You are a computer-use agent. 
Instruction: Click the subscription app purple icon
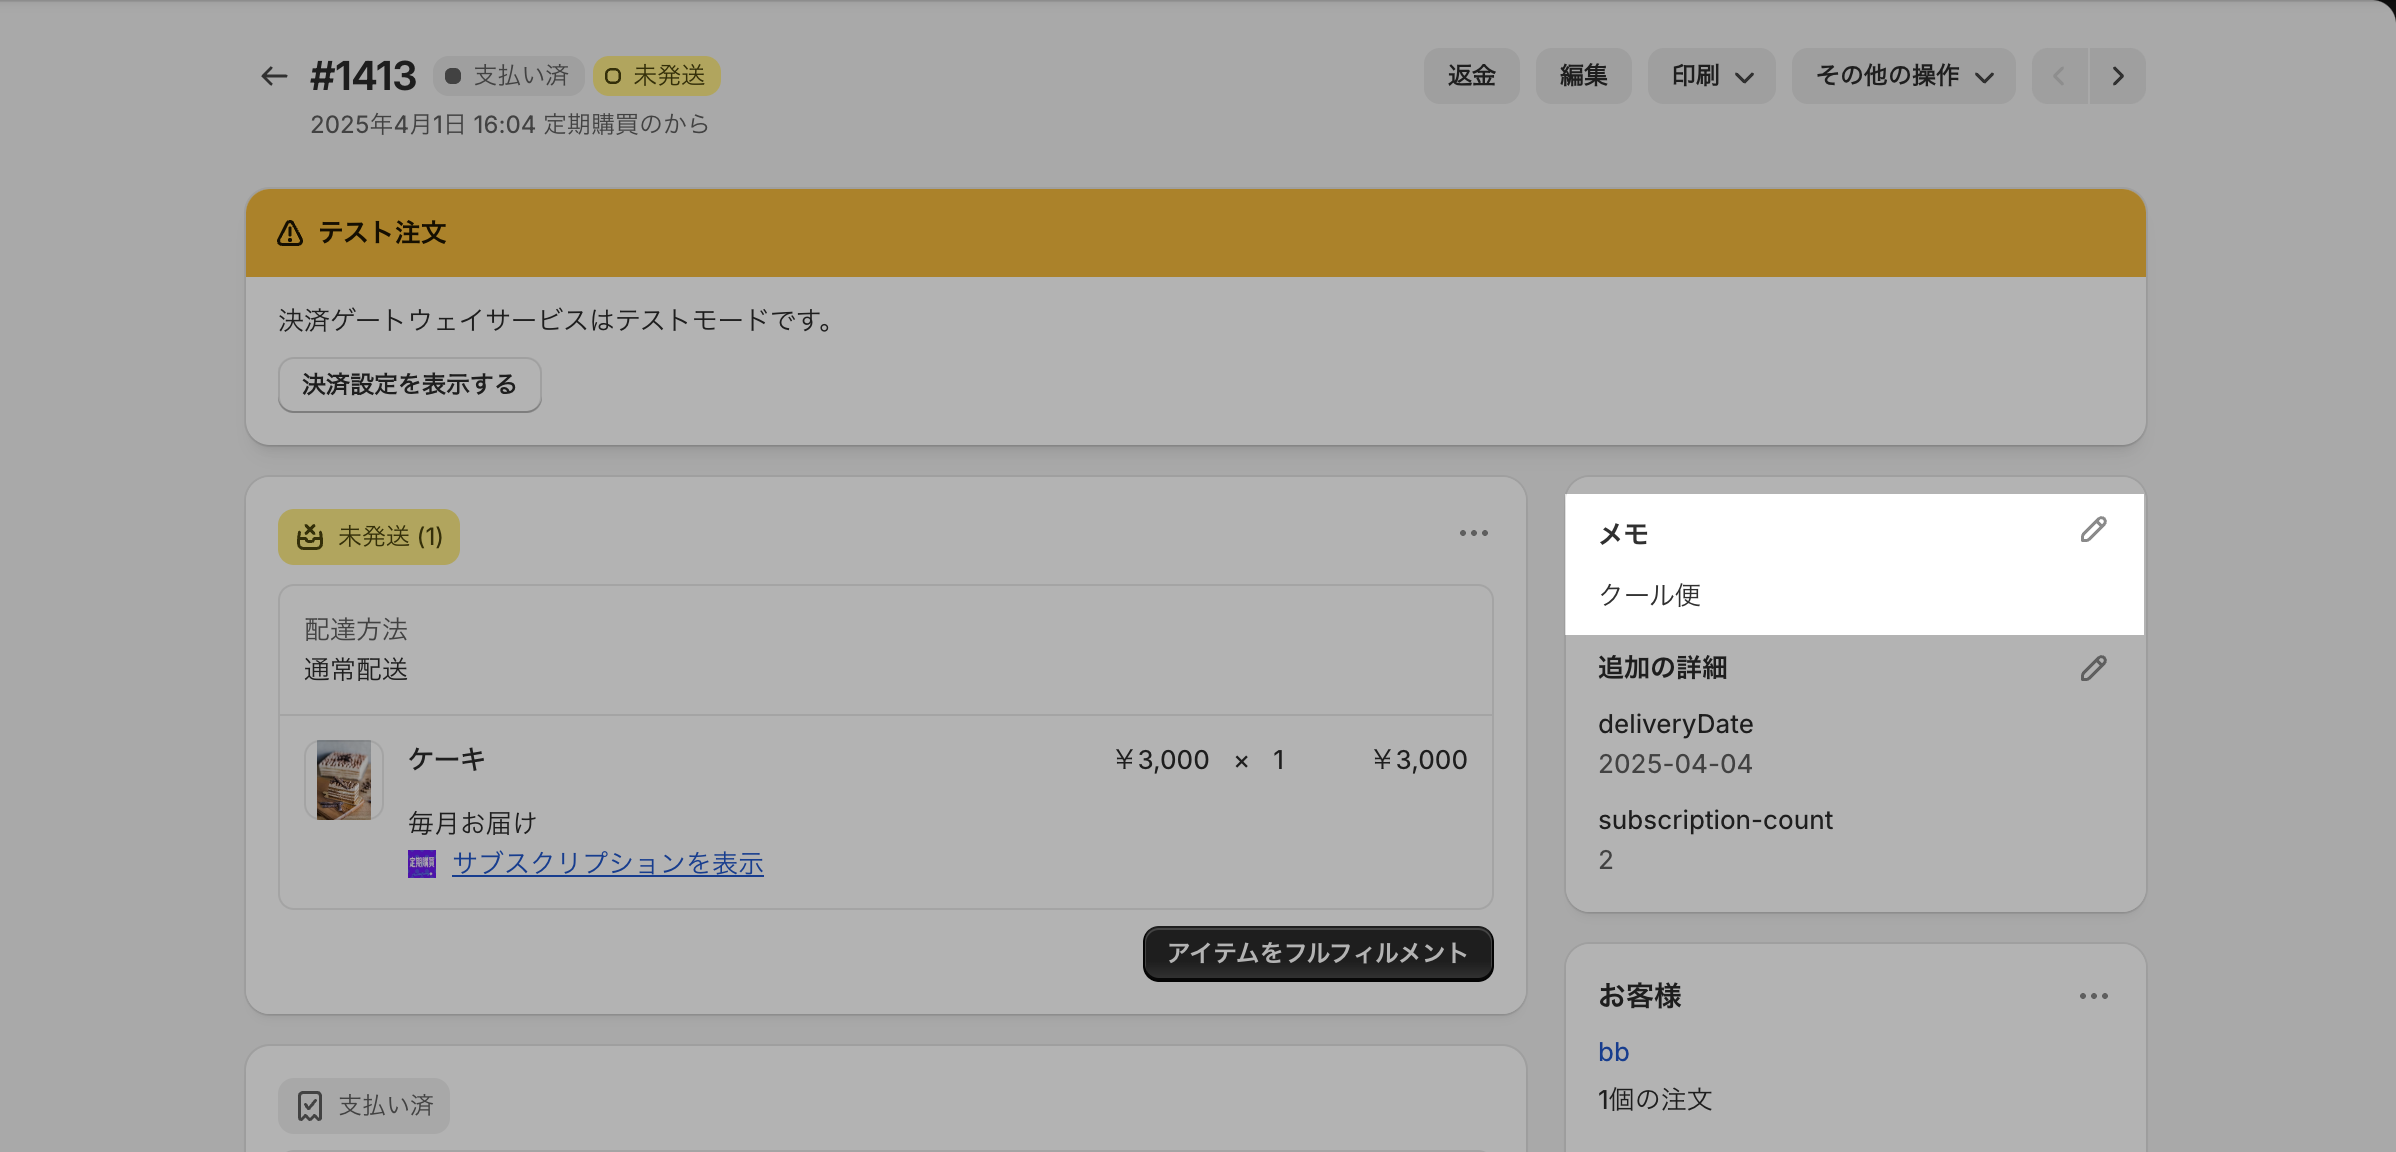click(422, 864)
